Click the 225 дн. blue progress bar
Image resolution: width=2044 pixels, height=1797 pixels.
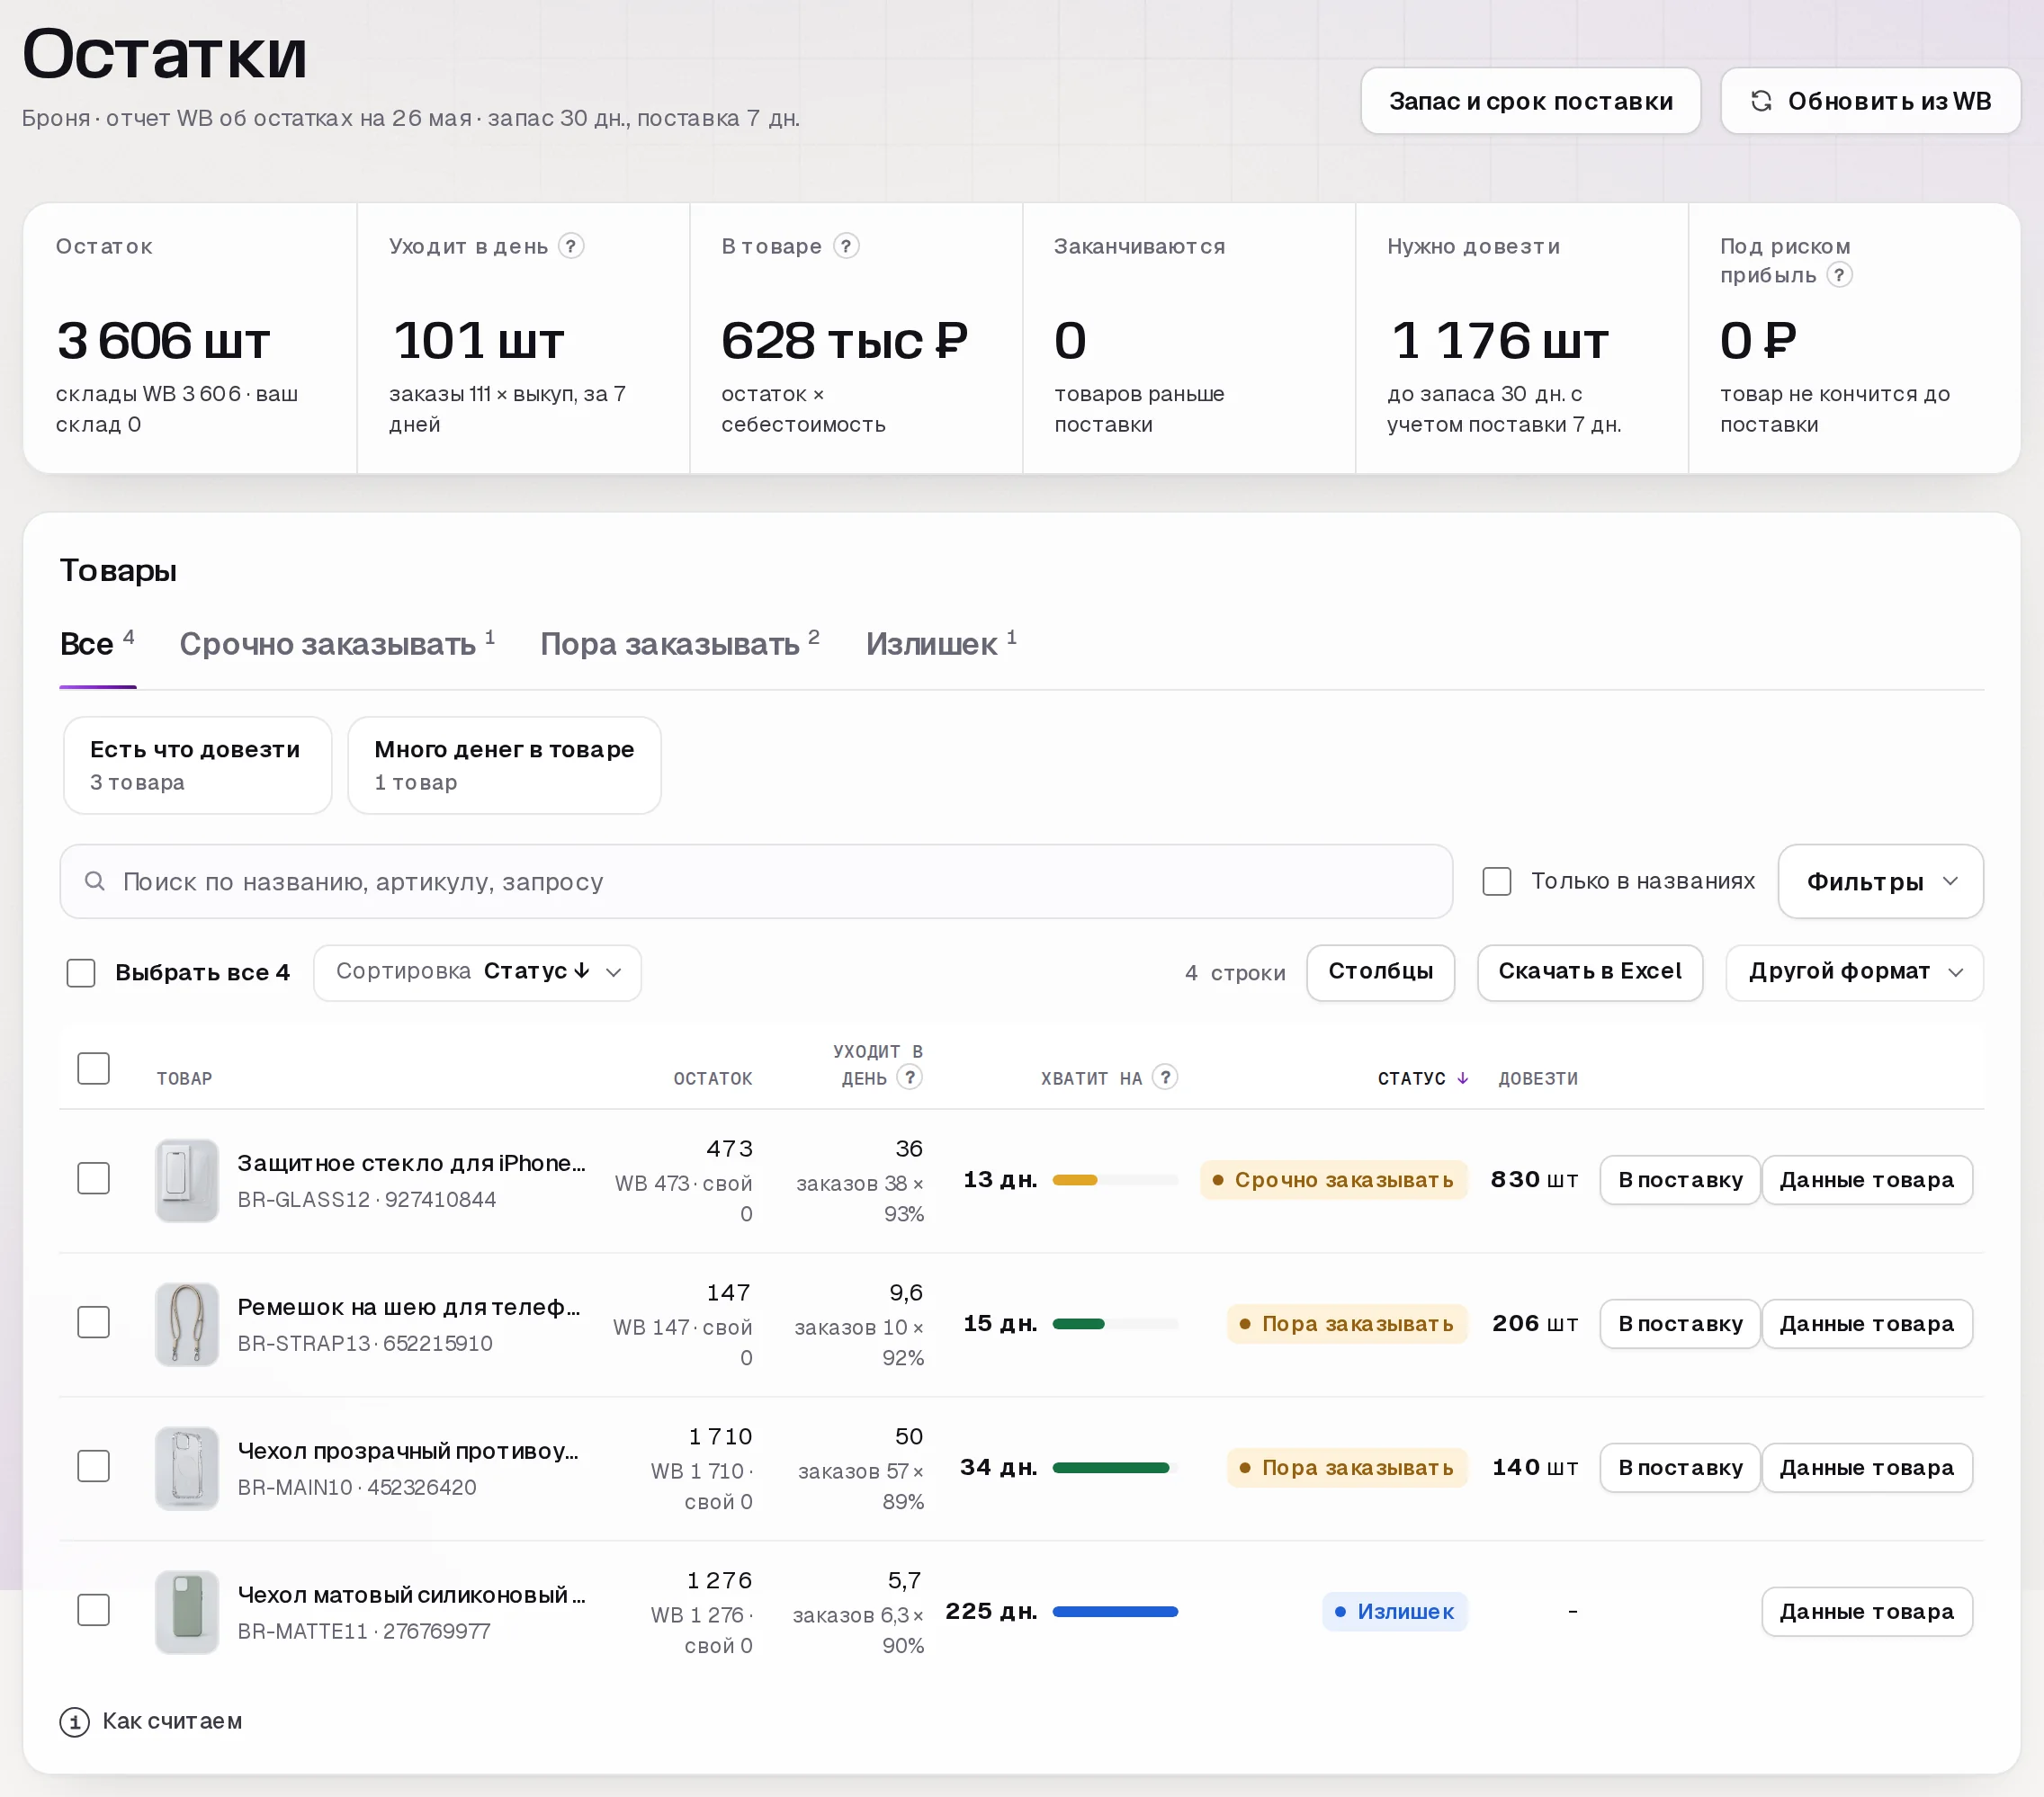coord(1115,1612)
